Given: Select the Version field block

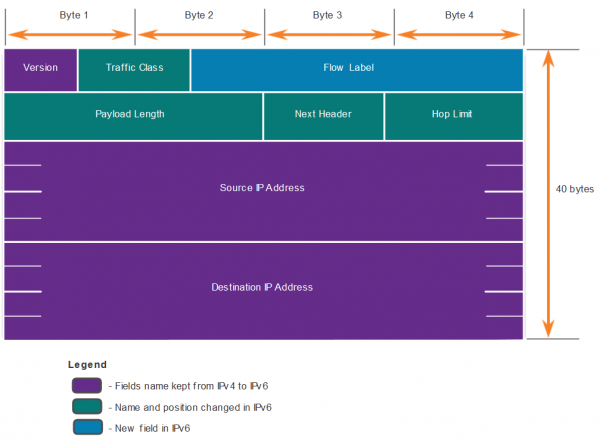Looking at the screenshot, I should 41,68.
